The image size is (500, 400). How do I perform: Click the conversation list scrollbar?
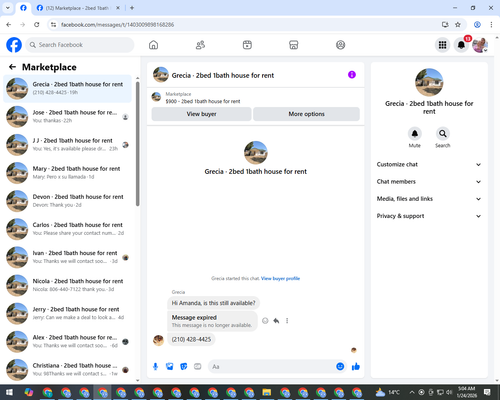coord(137,143)
